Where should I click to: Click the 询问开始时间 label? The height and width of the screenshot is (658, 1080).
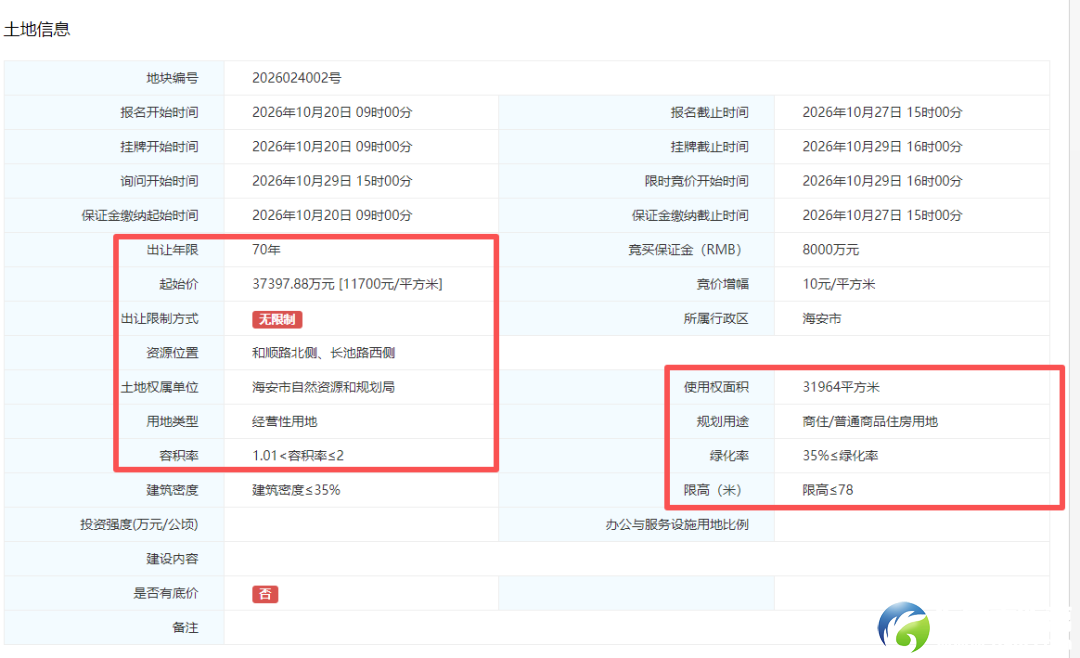click(159, 181)
